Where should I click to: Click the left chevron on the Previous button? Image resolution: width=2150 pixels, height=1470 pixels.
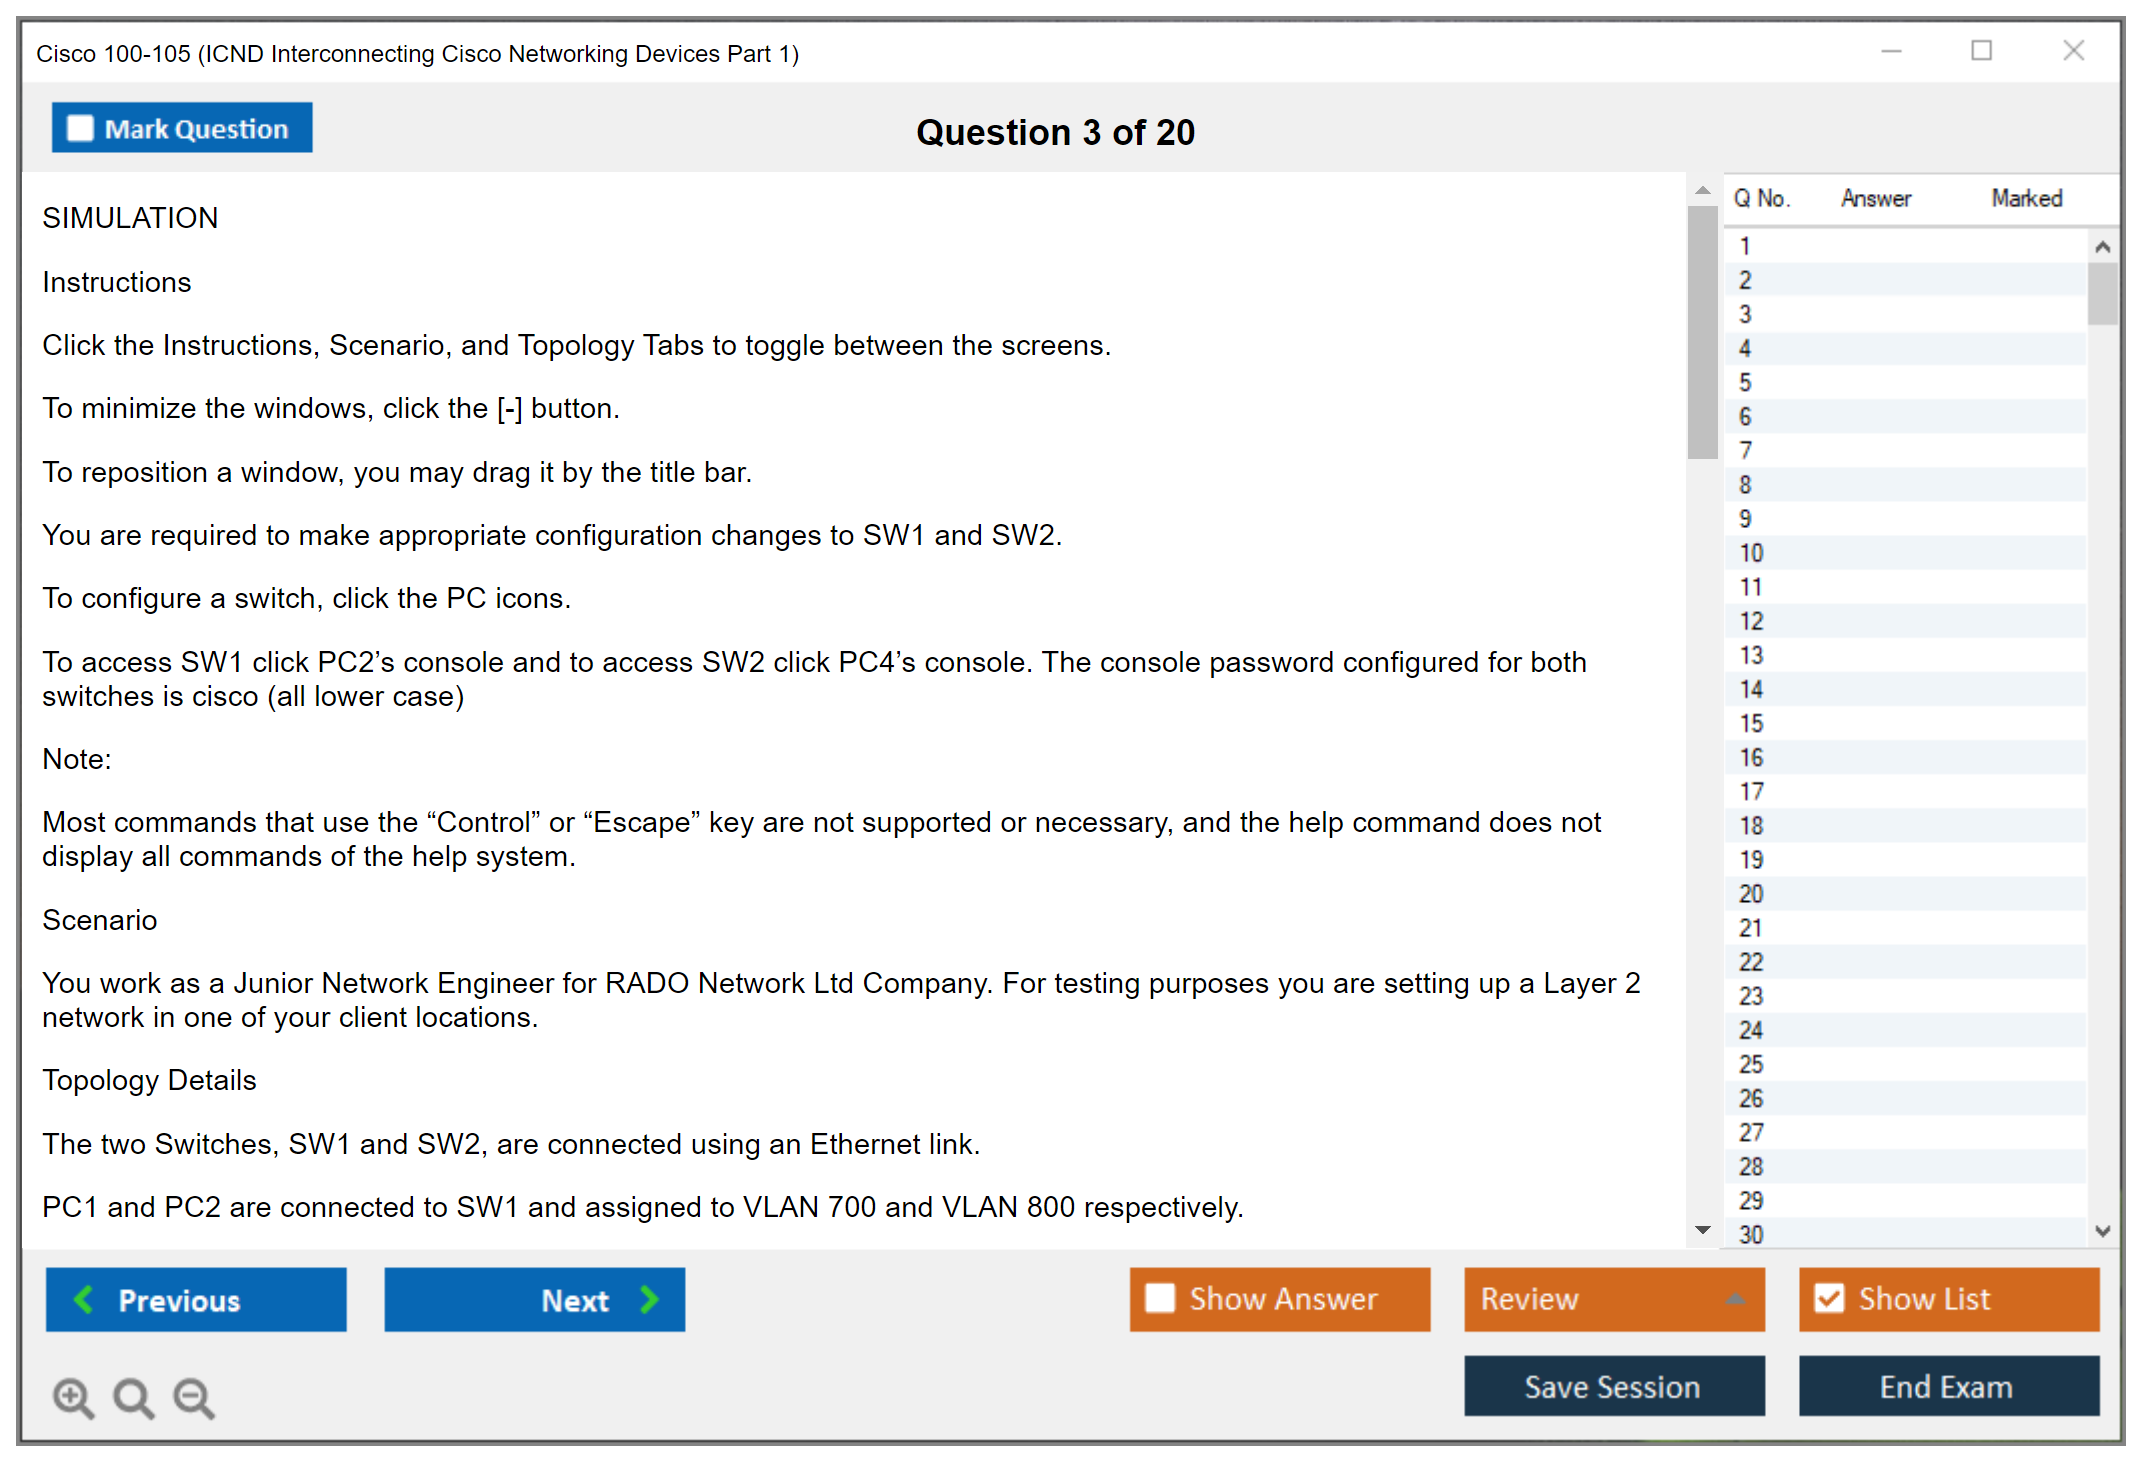click(x=84, y=1299)
